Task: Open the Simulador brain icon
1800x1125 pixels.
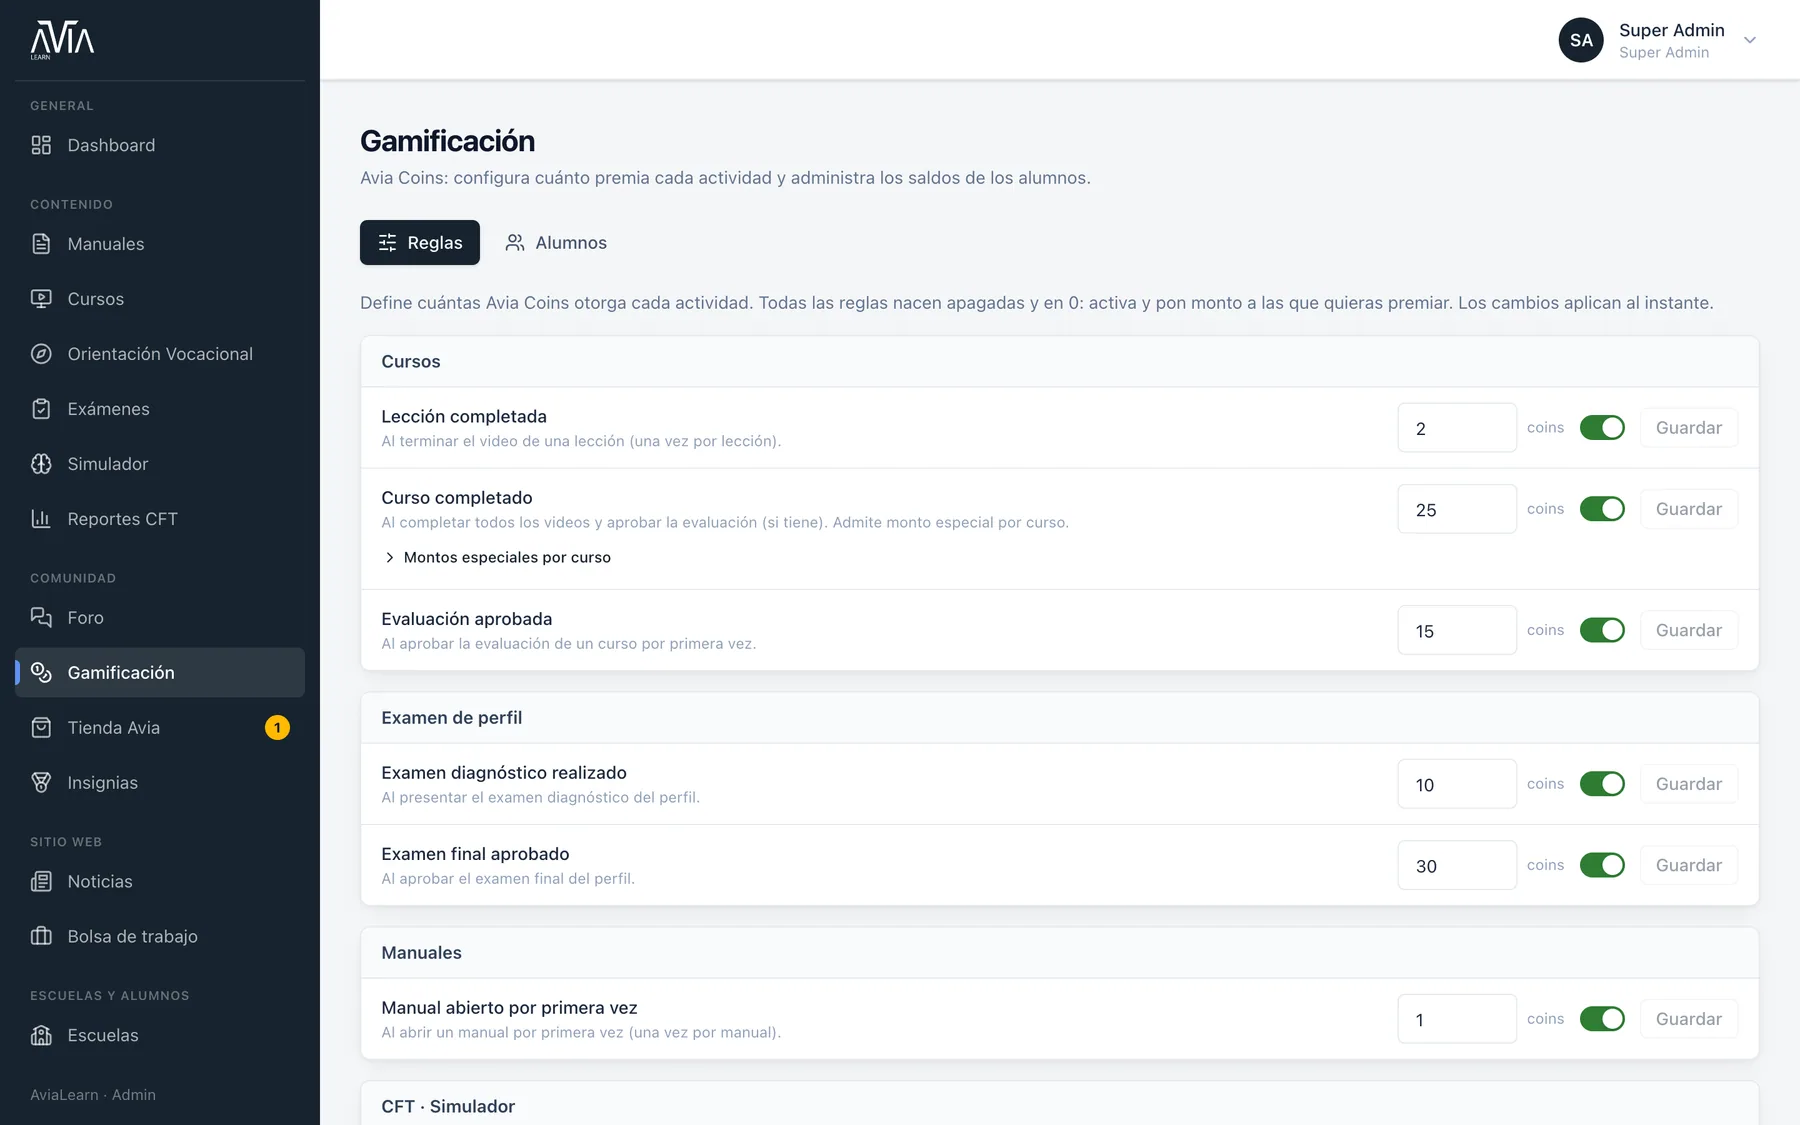Action: coord(41,464)
